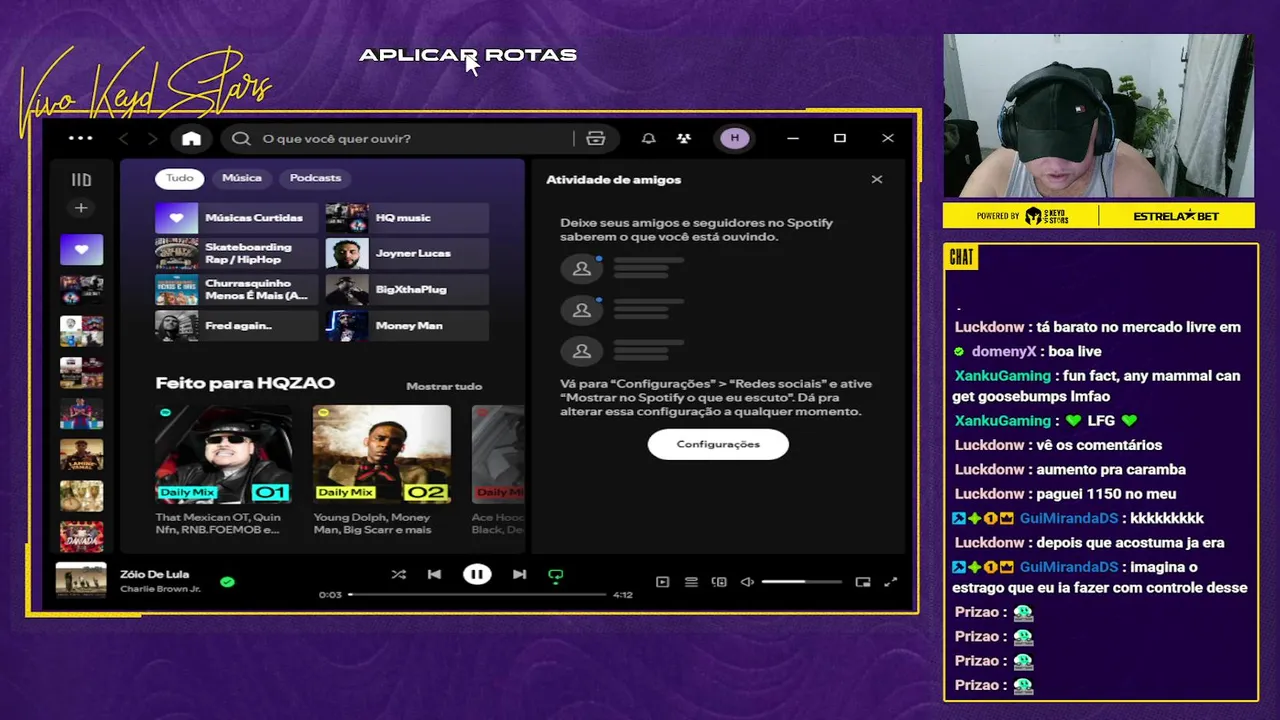
Task: Toggle friend activity icon in top bar
Action: [x=684, y=139]
